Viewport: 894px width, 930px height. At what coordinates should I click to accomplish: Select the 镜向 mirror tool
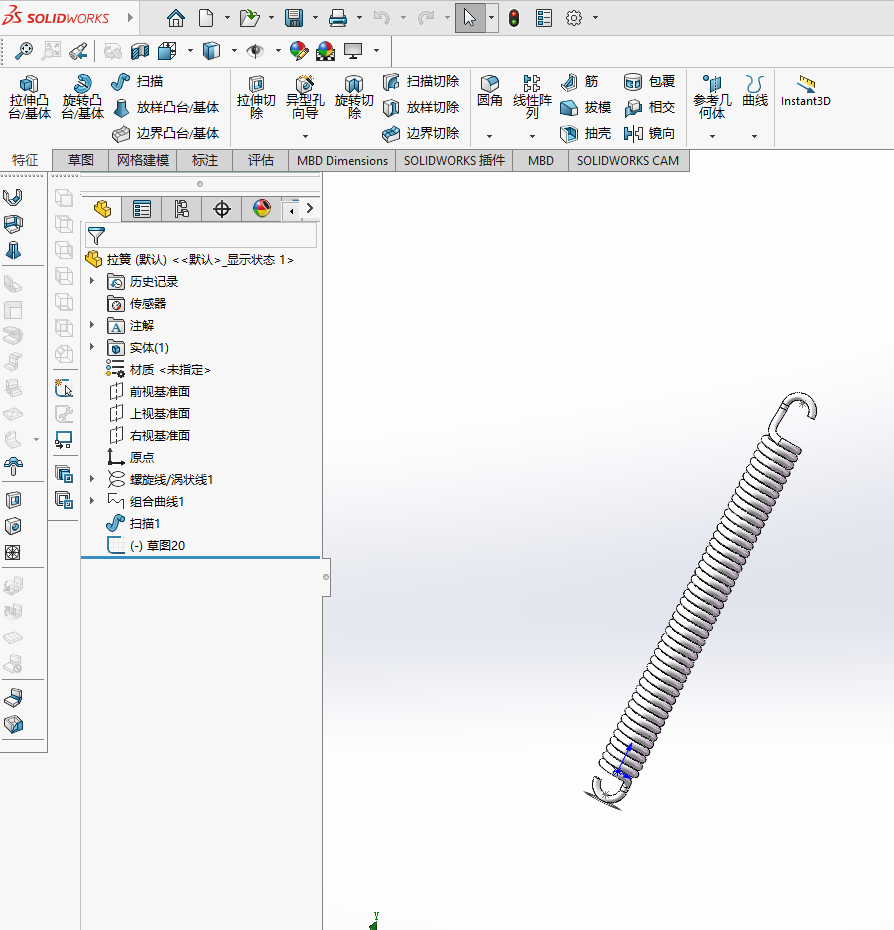[x=650, y=133]
